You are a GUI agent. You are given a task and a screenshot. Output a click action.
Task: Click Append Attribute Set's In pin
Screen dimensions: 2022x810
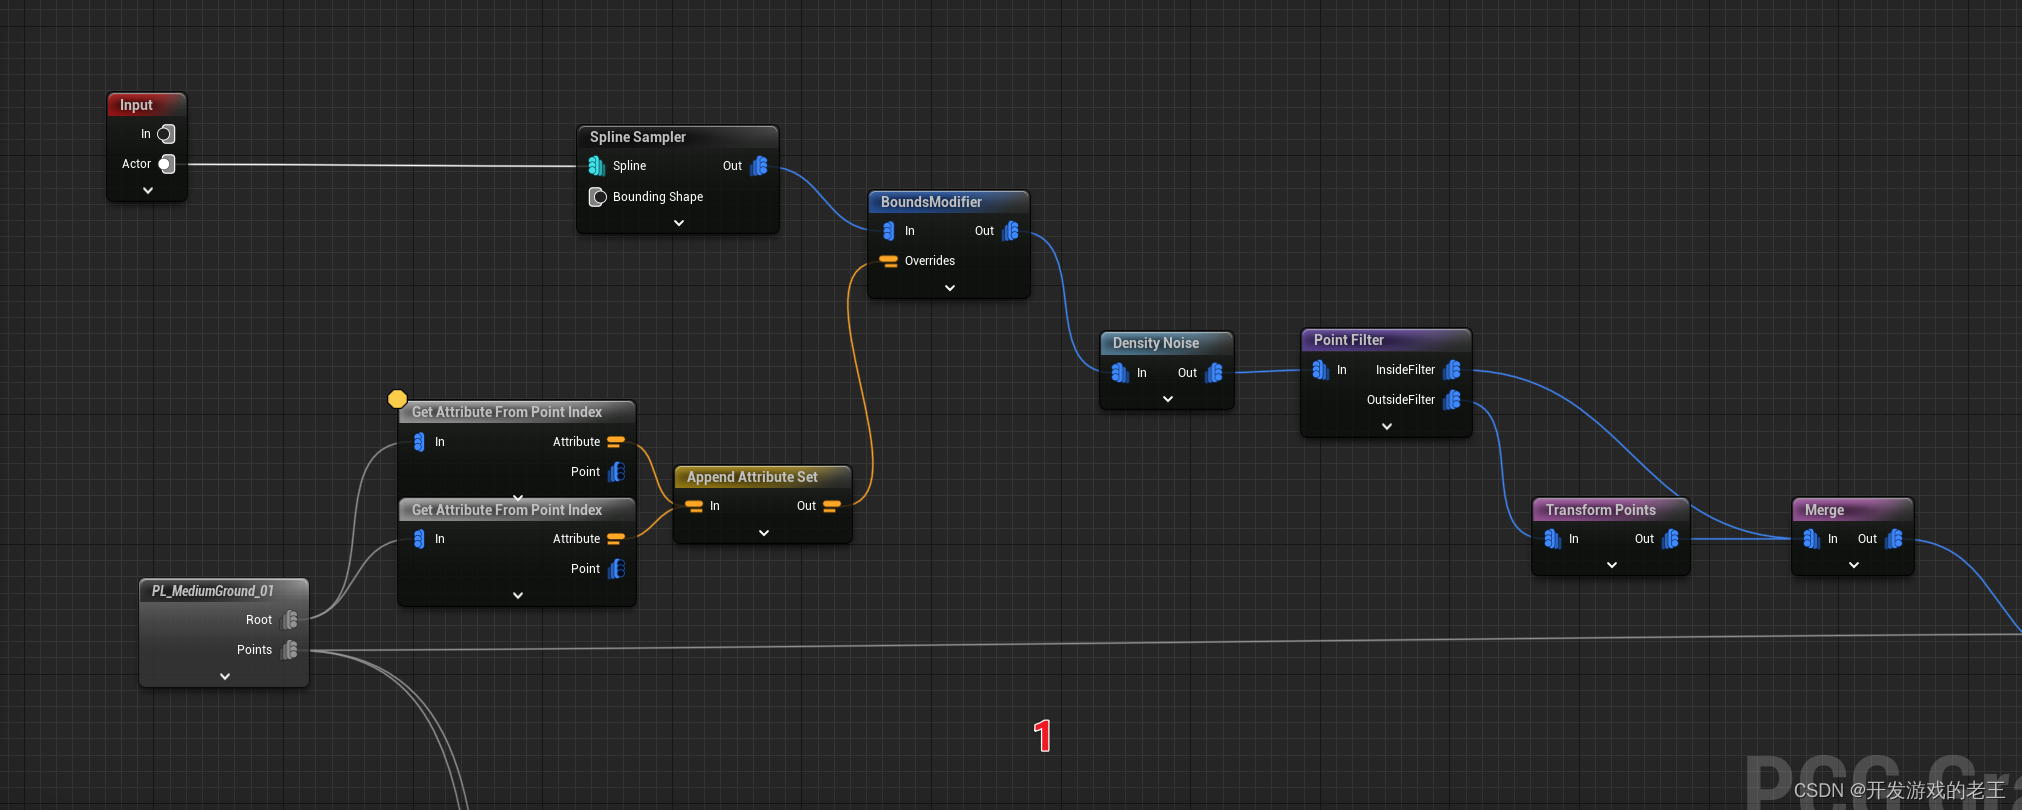click(x=694, y=506)
